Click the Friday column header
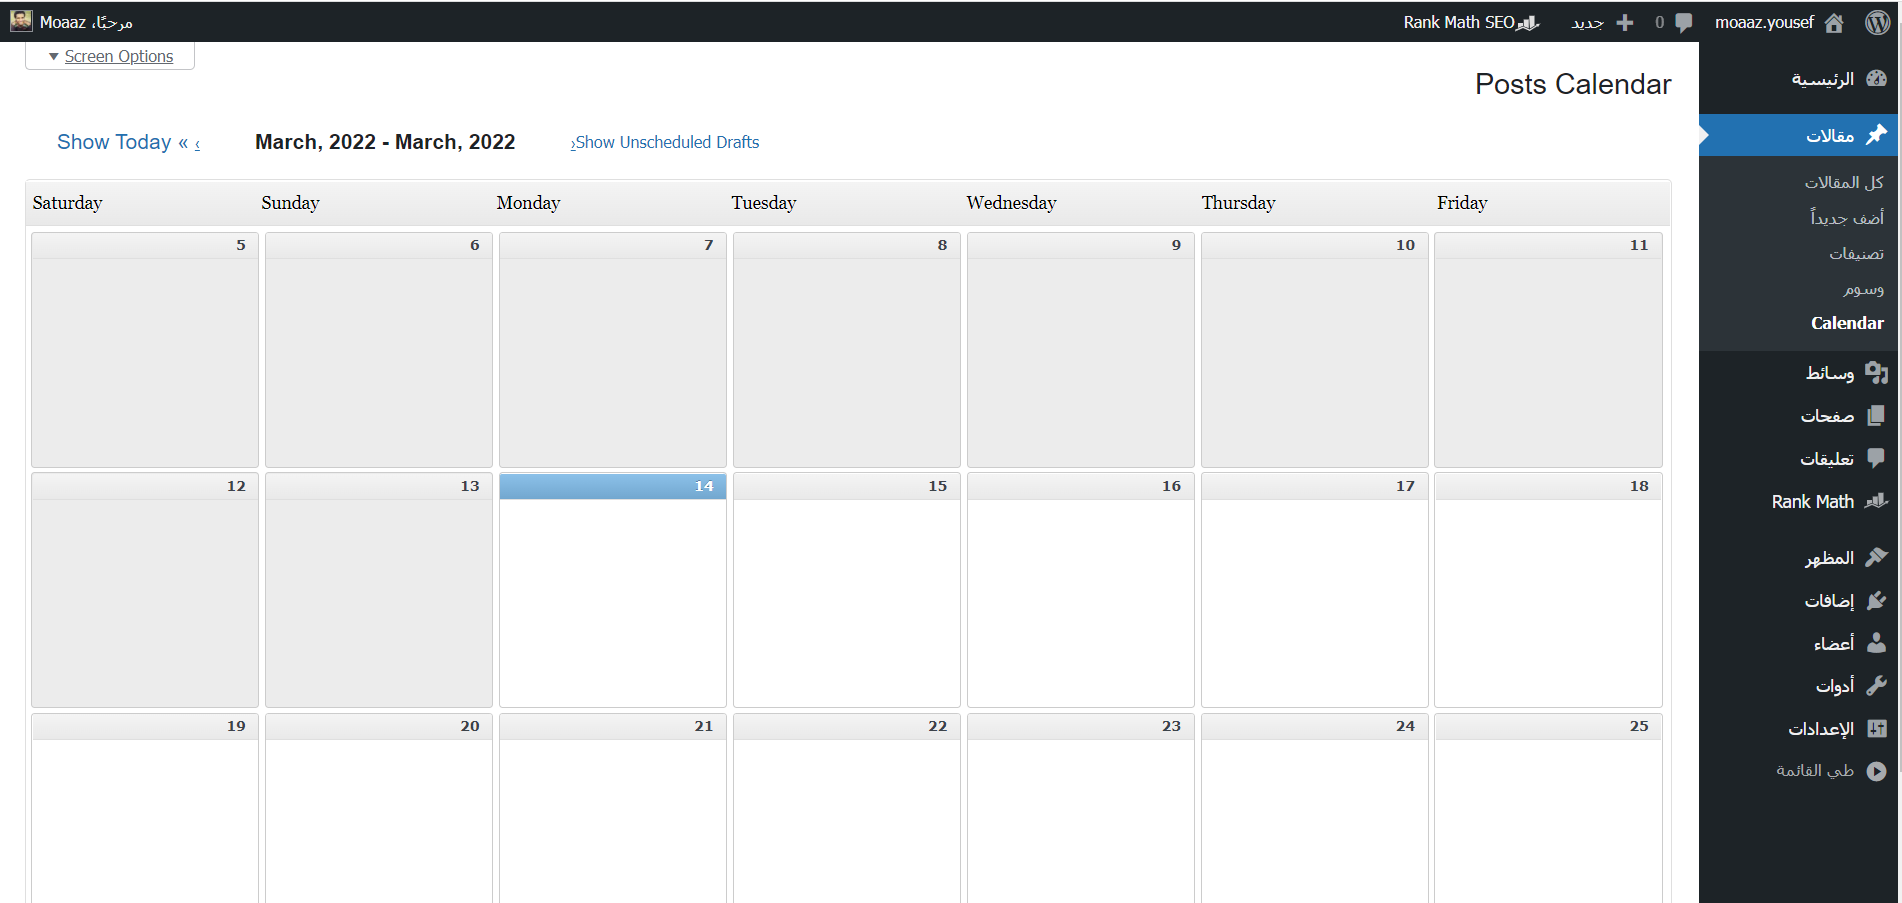 tap(1462, 203)
